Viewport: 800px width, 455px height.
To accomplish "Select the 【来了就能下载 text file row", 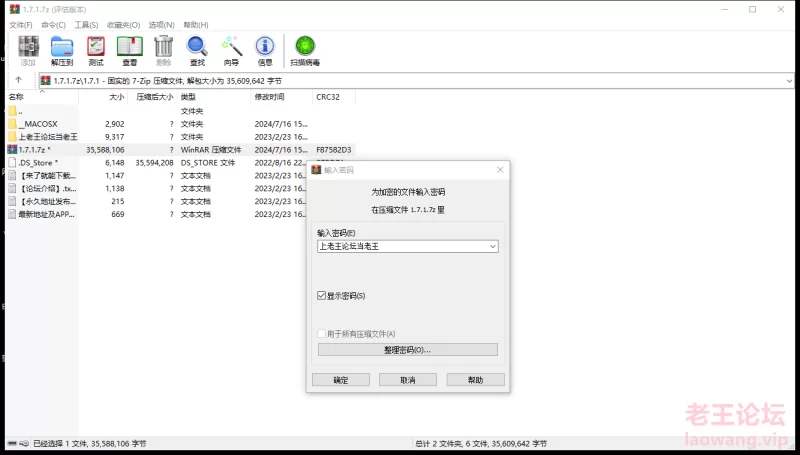I will click(156, 175).
